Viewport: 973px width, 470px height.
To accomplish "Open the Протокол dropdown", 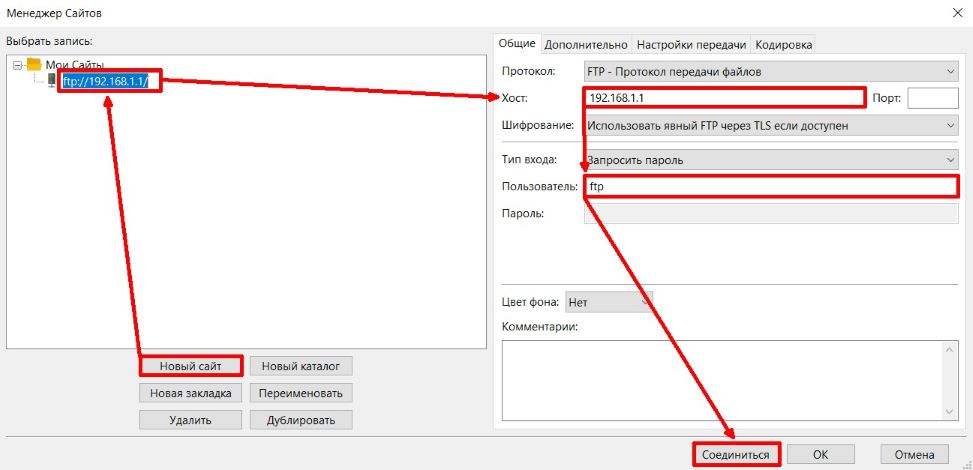I will (x=771, y=71).
